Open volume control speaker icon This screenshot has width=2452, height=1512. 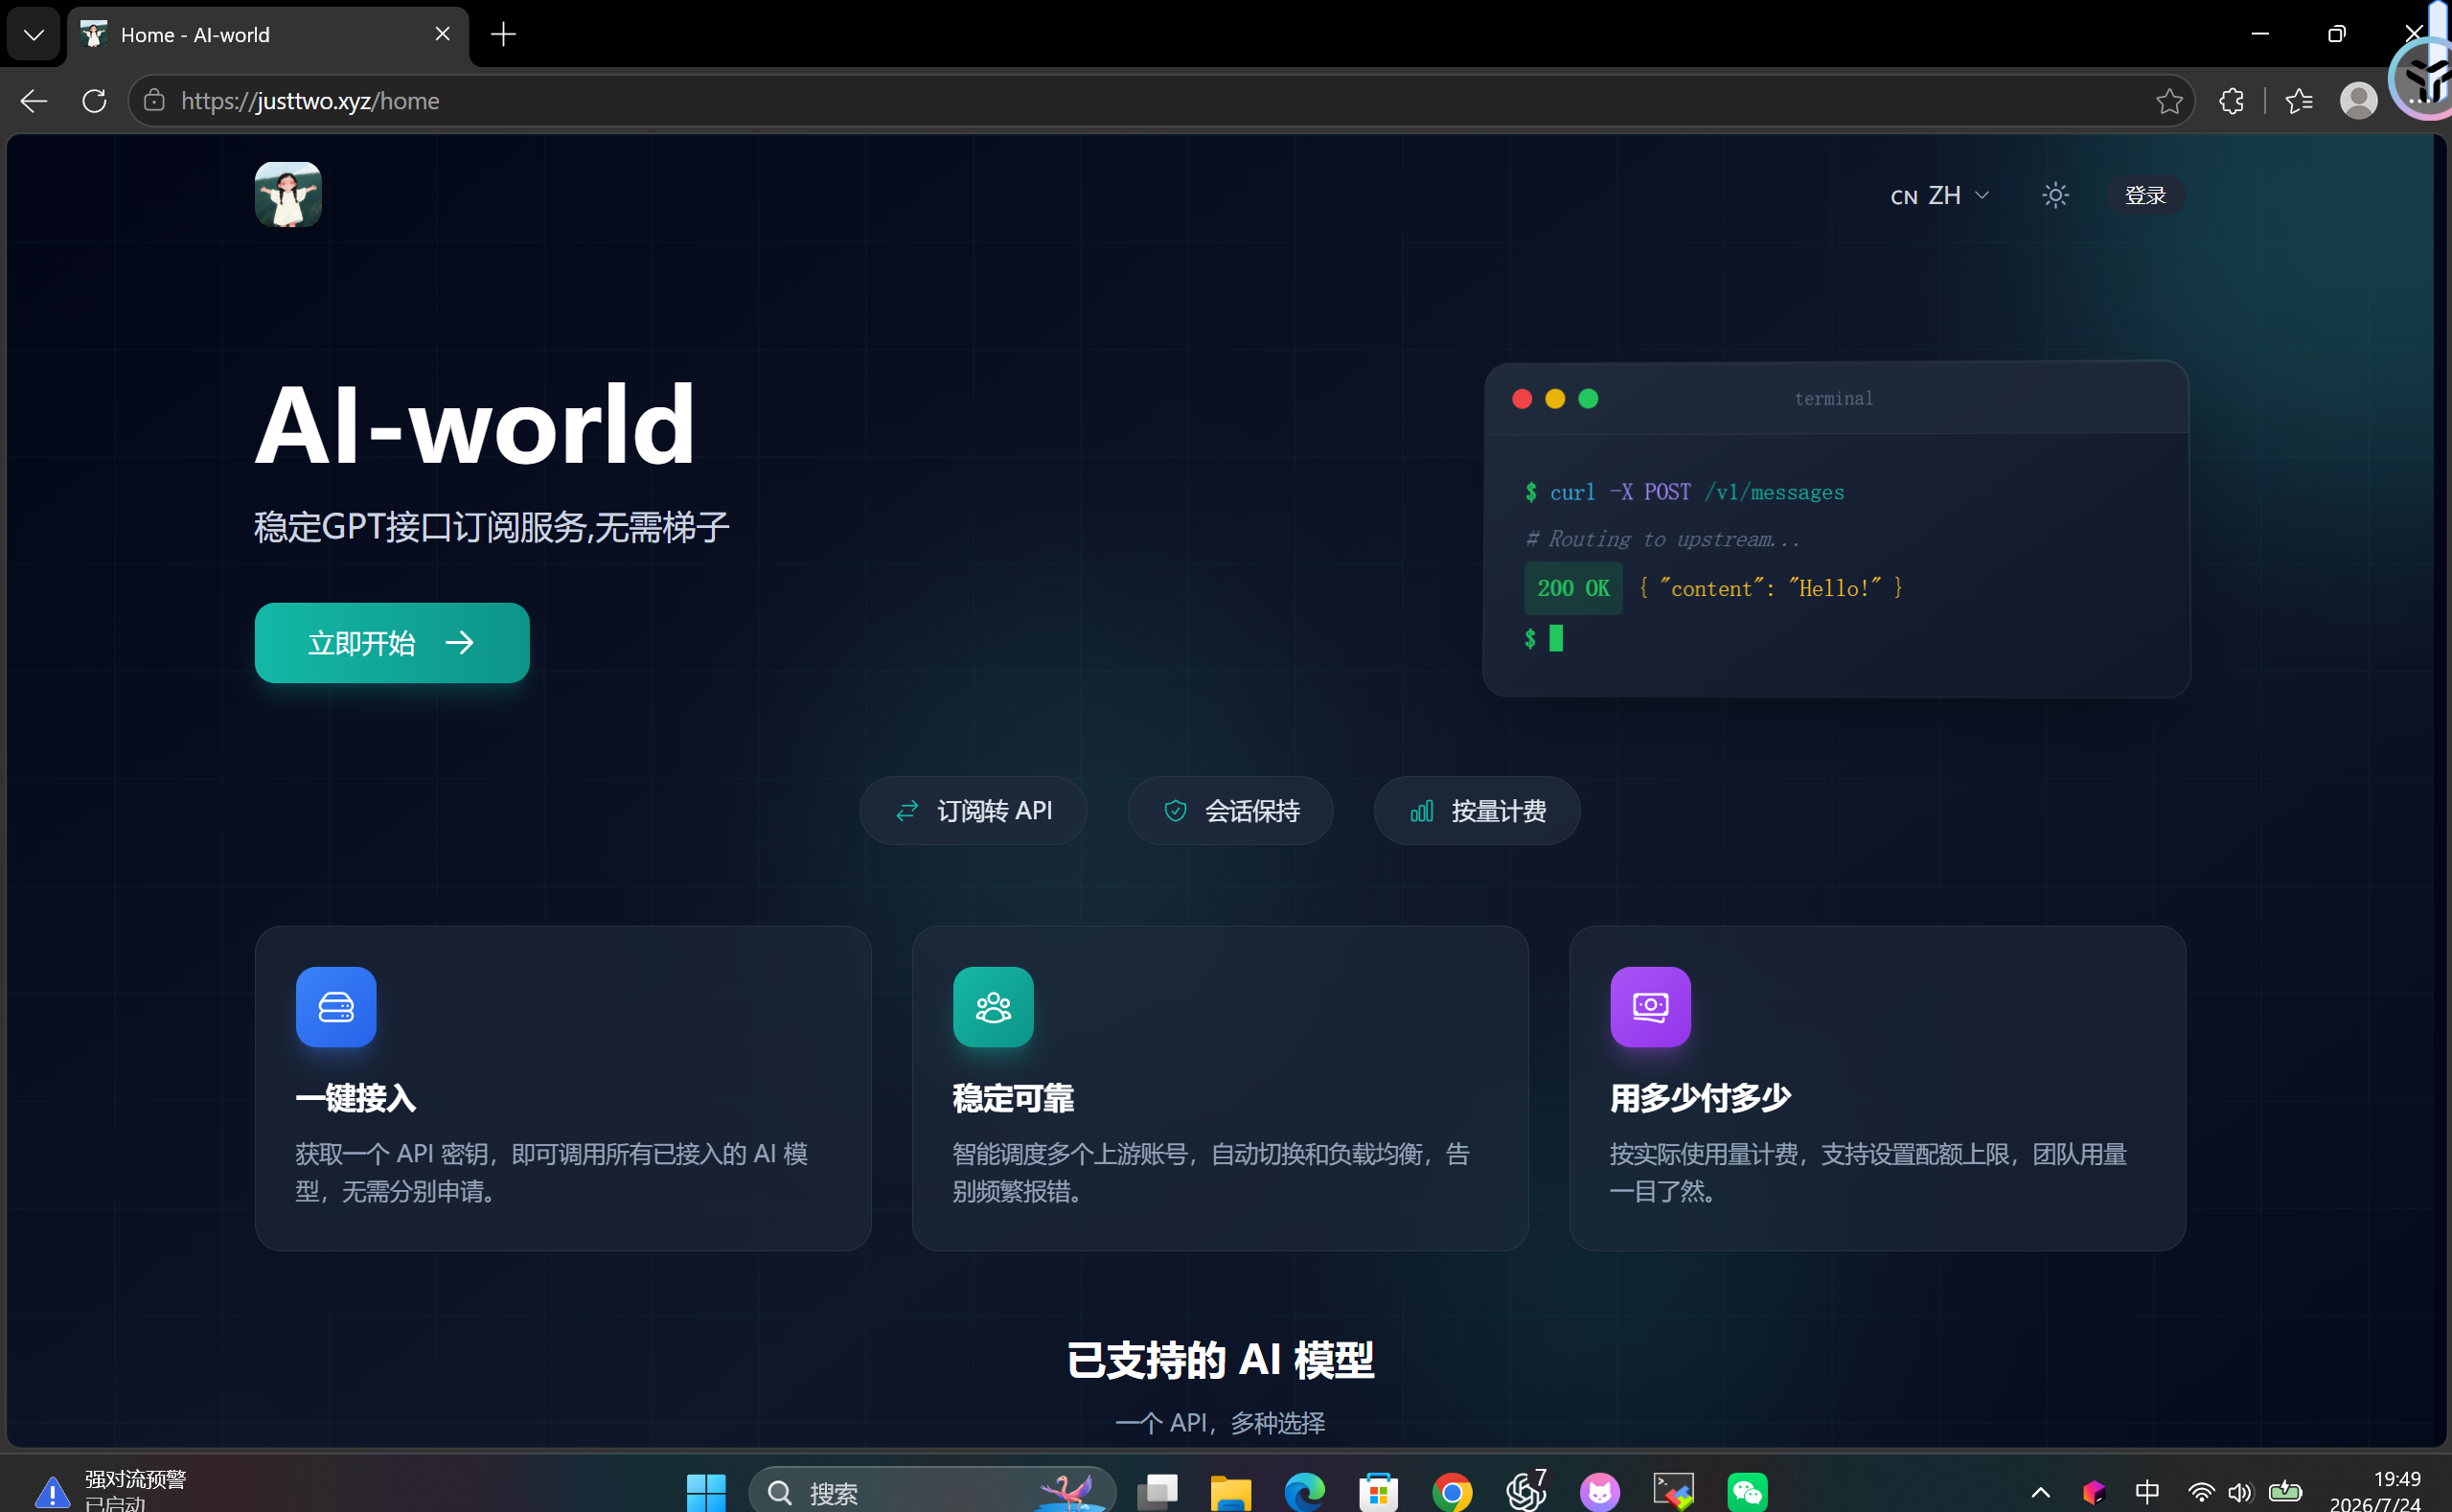click(x=2240, y=1492)
